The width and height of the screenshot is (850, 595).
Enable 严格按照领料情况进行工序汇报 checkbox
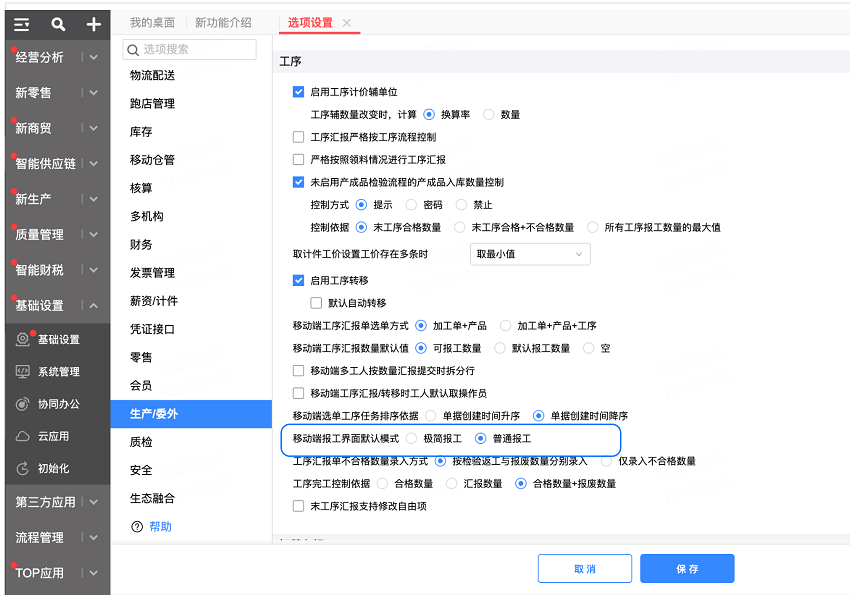pyautogui.click(x=298, y=160)
